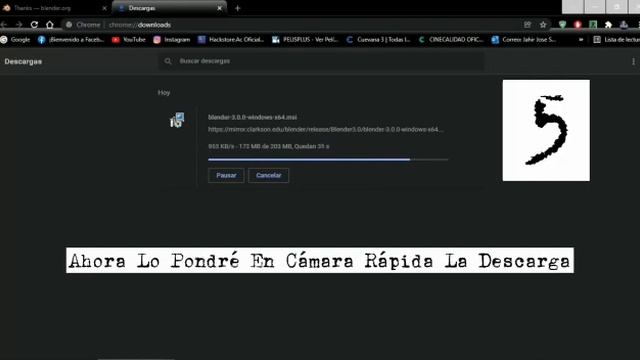Viewport: 640px width, 360px height.
Task: Open the green shield extension
Action: point(562,24)
